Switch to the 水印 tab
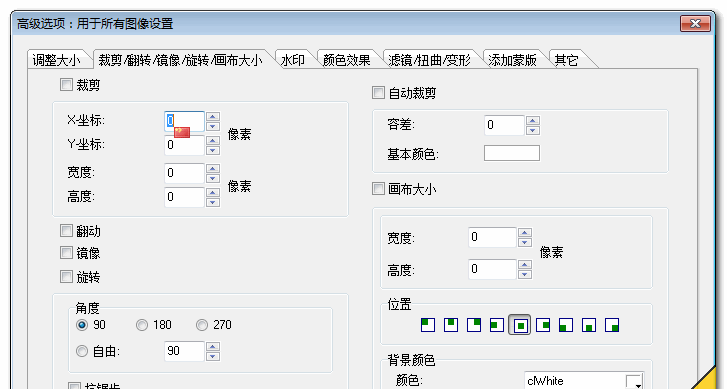727x389 pixels. click(x=293, y=60)
